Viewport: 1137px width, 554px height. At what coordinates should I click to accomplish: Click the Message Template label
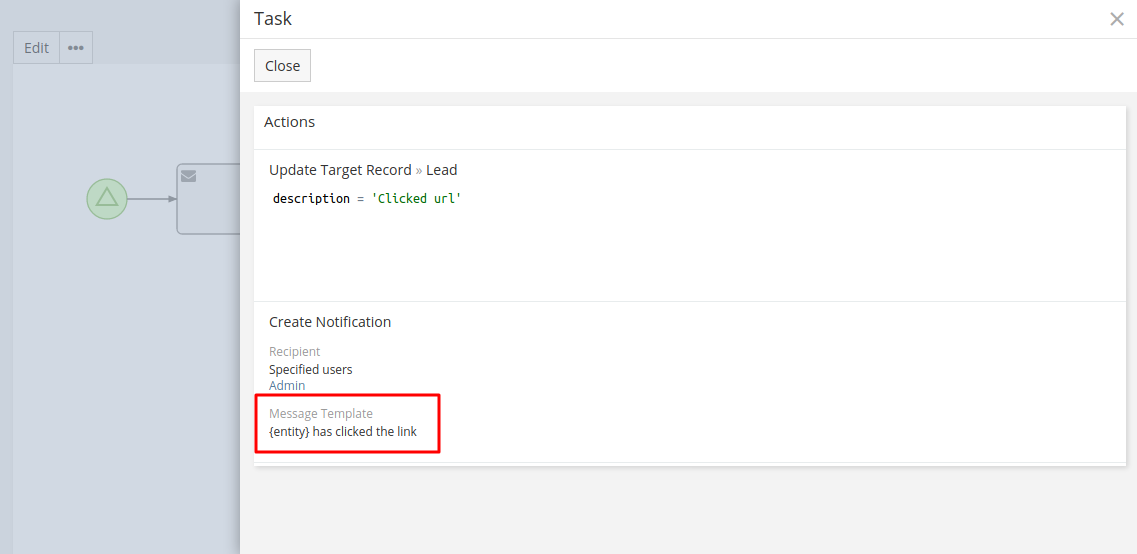pyautogui.click(x=321, y=413)
